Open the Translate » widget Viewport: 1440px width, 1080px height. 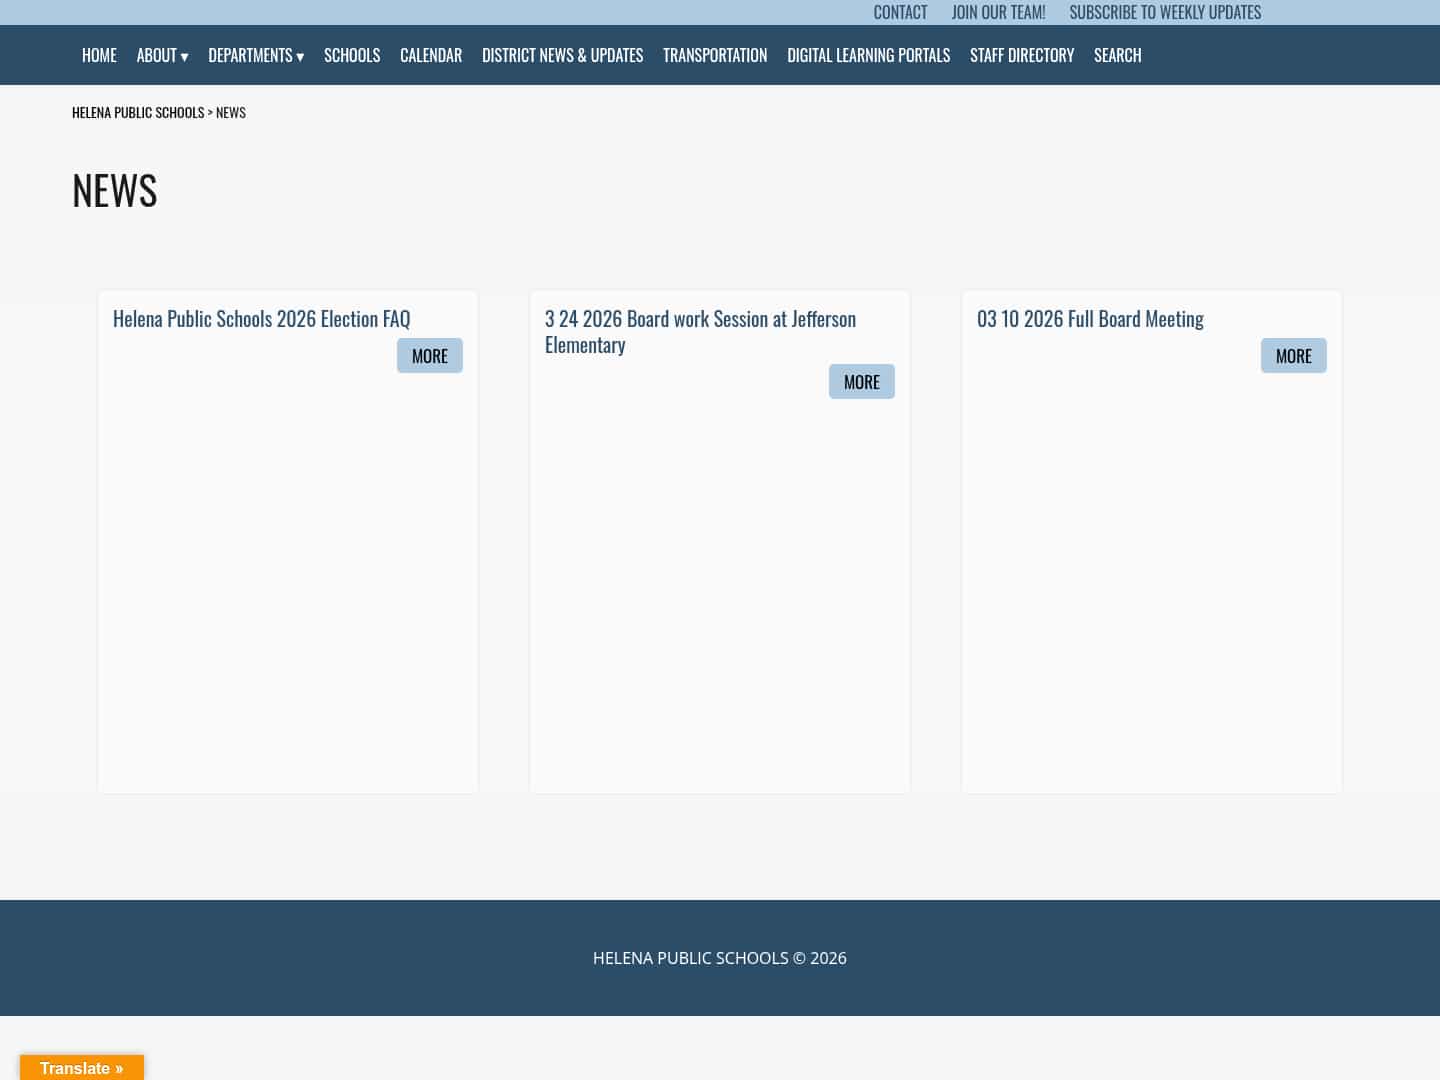coord(82,1068)
